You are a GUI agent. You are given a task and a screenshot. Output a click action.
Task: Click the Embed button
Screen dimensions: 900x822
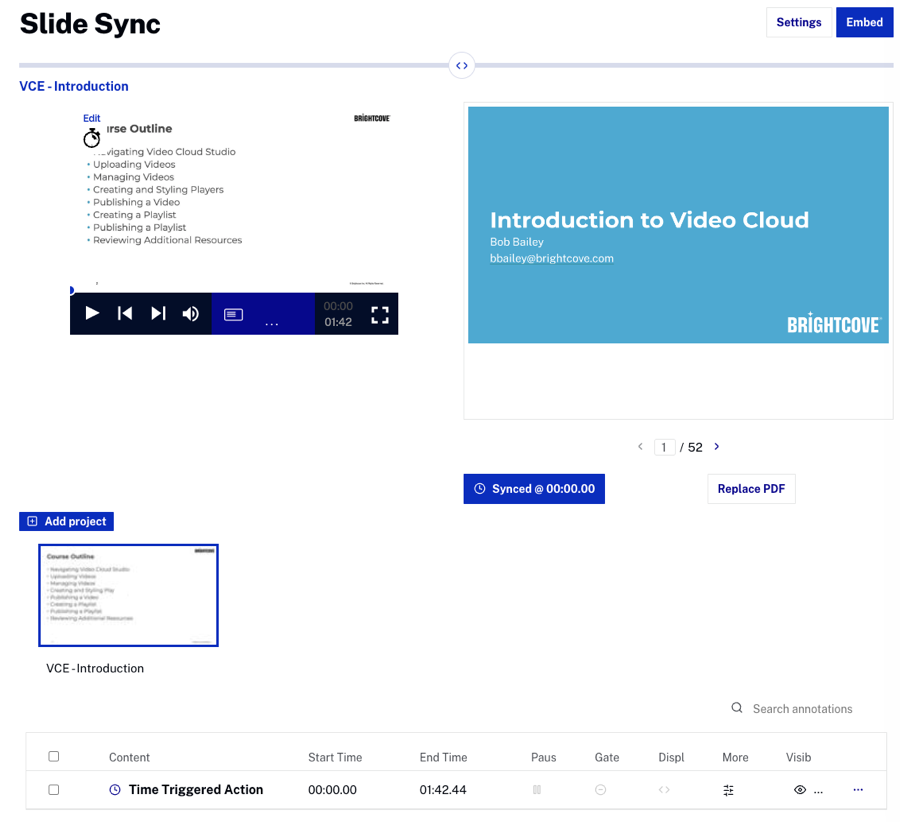[x=864, y=22]
